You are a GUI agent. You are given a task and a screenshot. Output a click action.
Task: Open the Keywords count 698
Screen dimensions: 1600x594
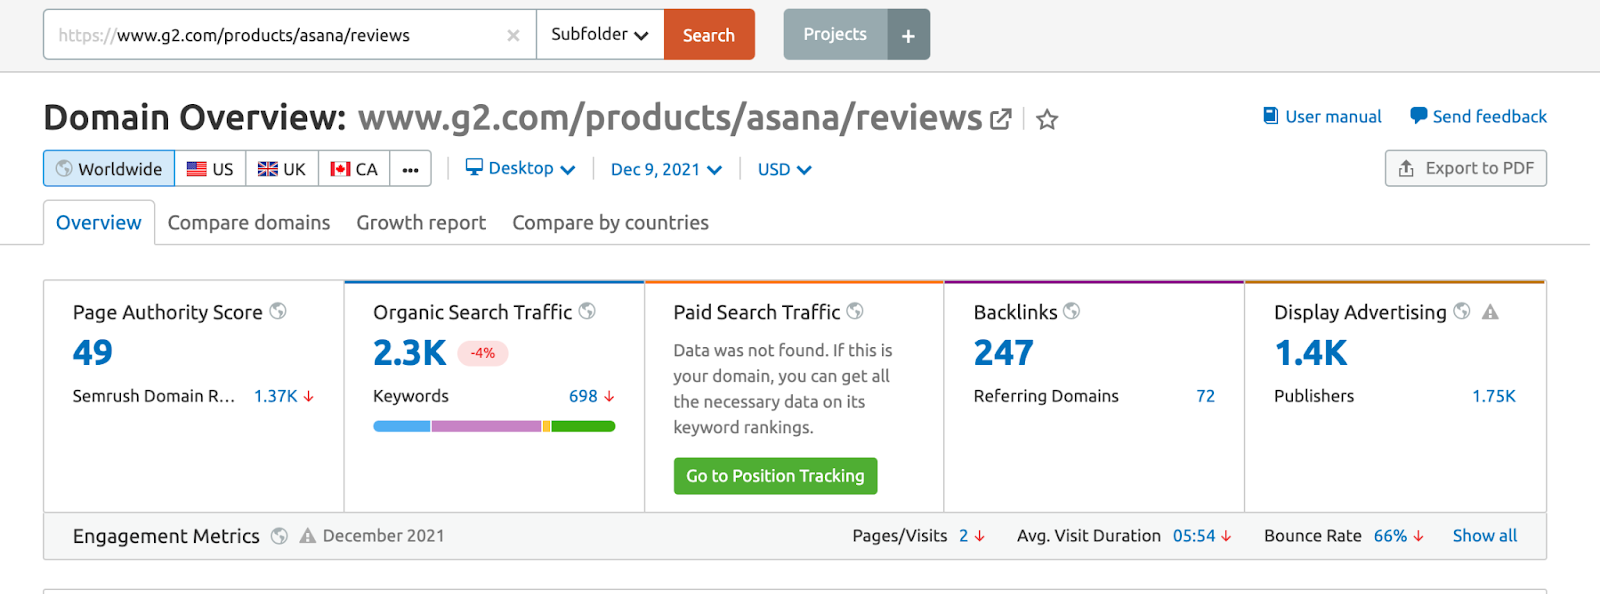coord(583,396)
